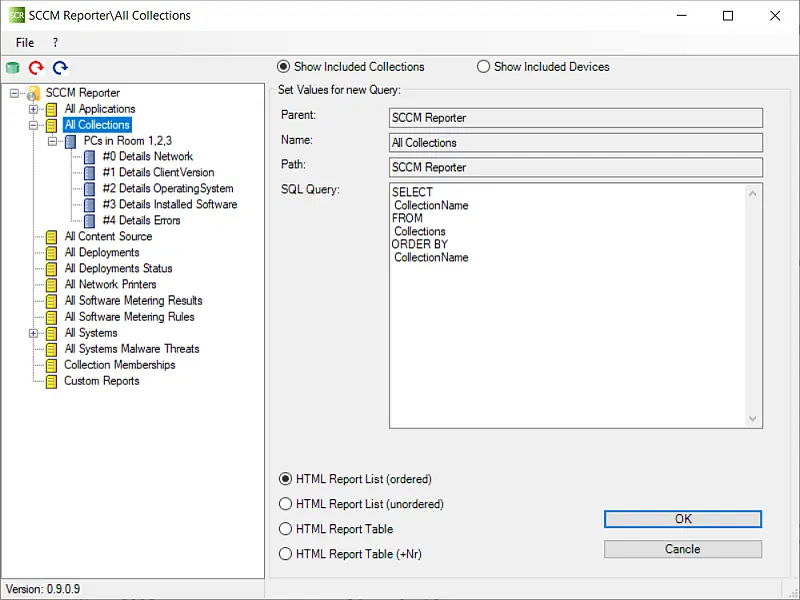Image resolution: width=800 pixels, height=600 pixels.
Task: Click the red refresh arrow icon
Action: pos(36,67)
